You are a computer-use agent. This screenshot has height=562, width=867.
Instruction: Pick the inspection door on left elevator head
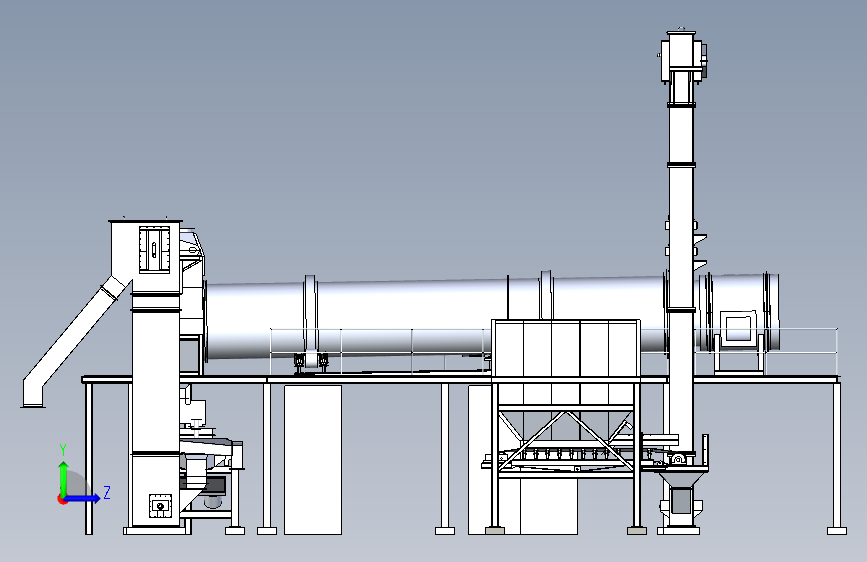(x=154, y=249)
